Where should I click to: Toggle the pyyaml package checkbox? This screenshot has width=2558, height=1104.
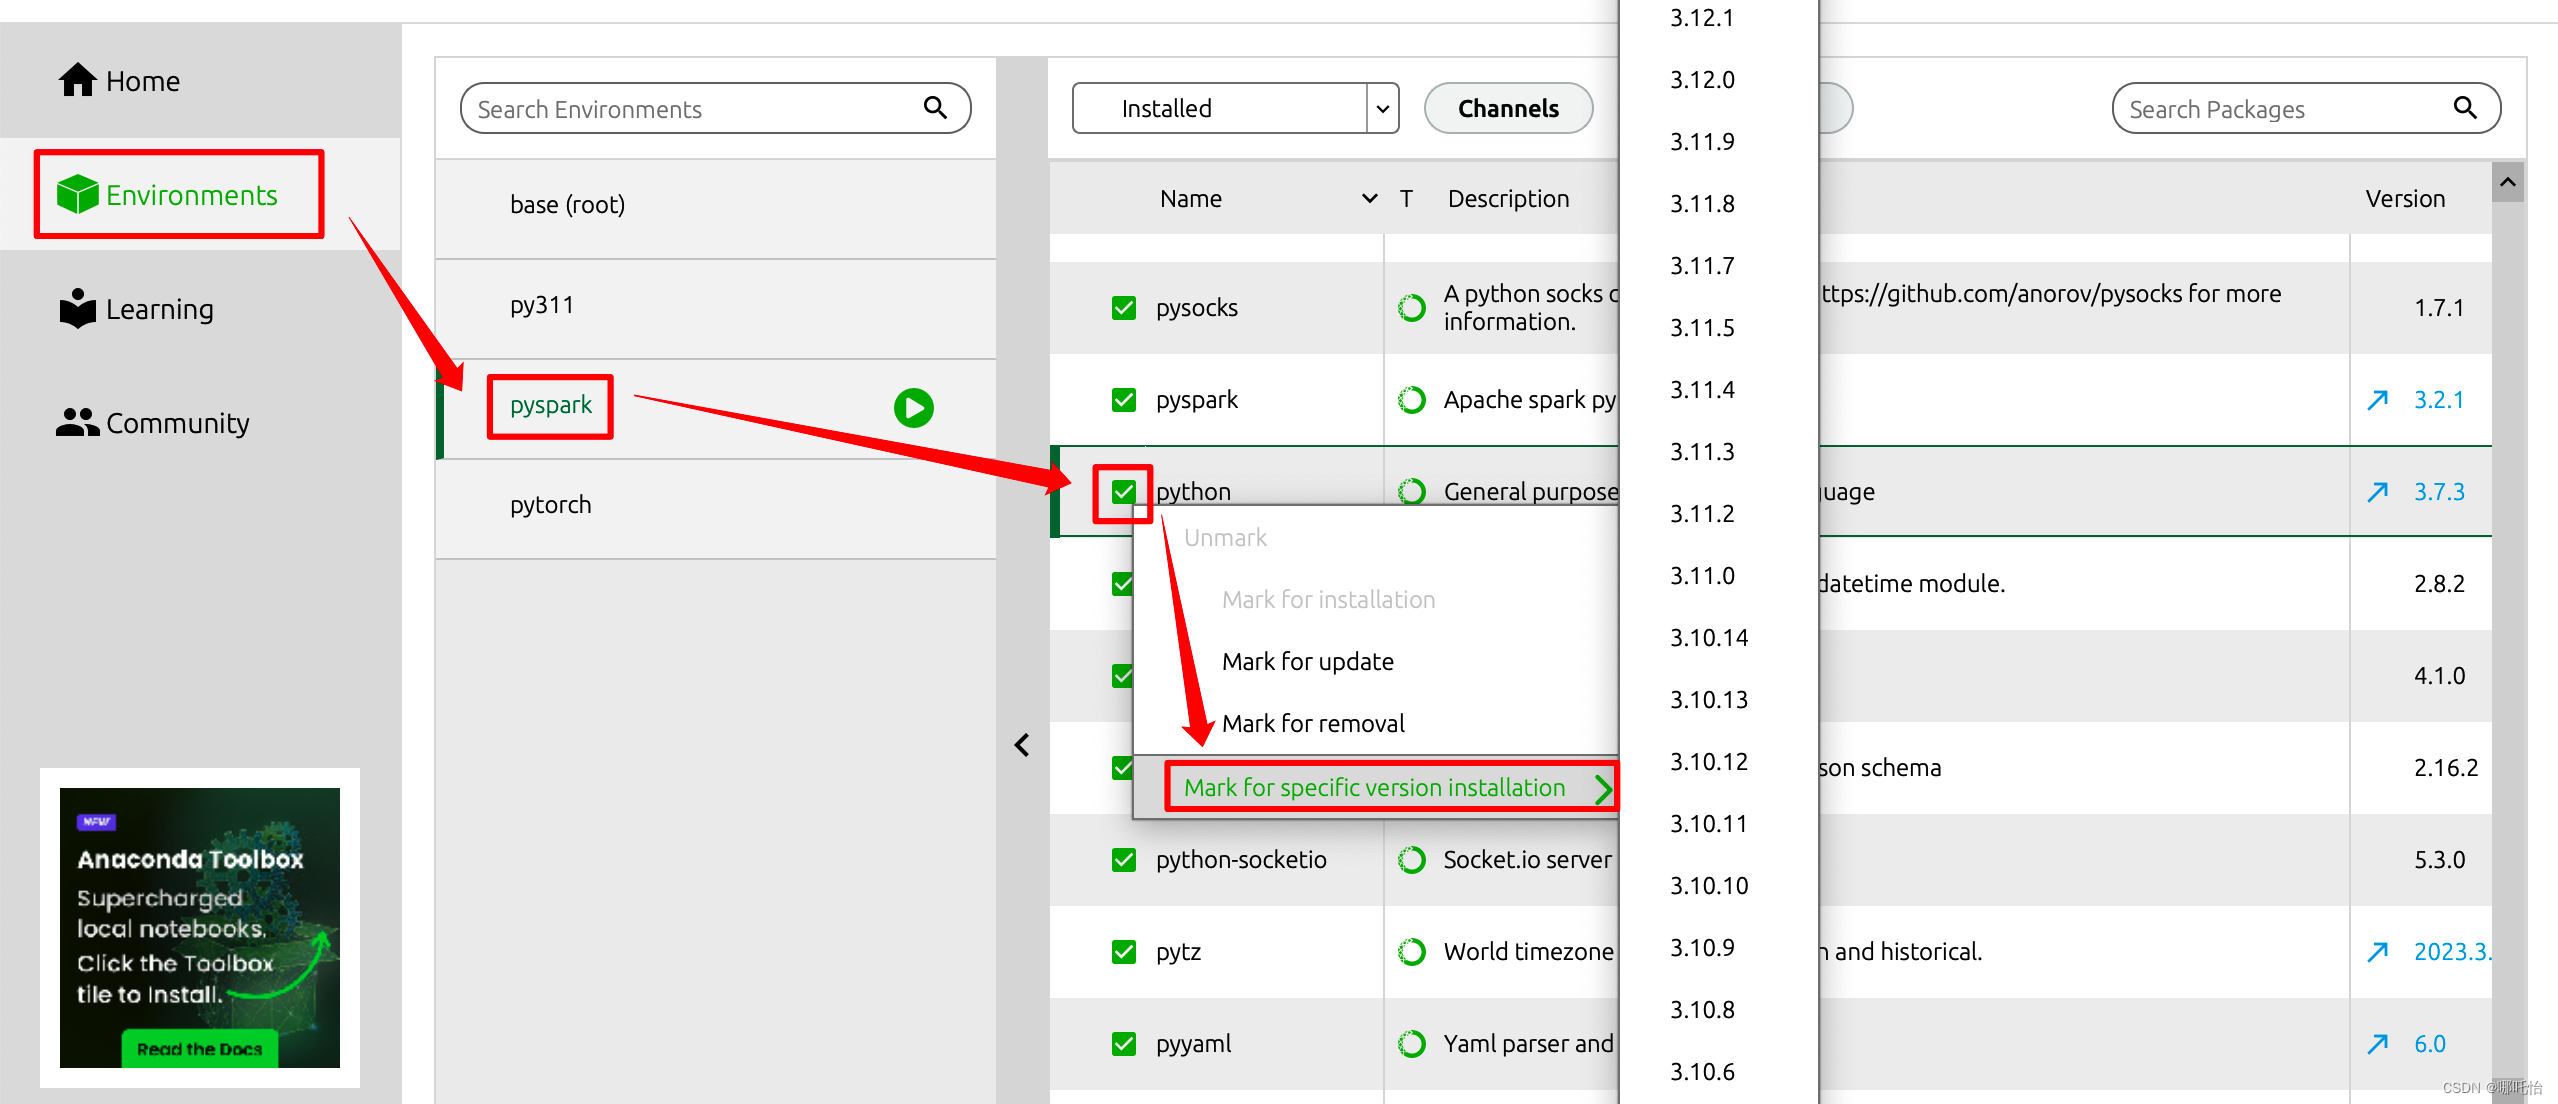pyautogui.click(x=1124, y=1044)
